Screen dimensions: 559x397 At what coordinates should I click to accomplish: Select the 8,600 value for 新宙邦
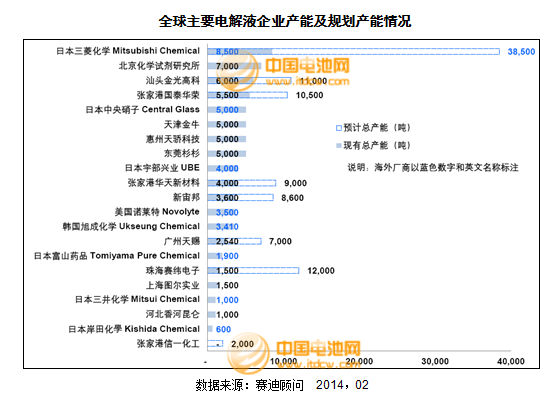[292, 198]
